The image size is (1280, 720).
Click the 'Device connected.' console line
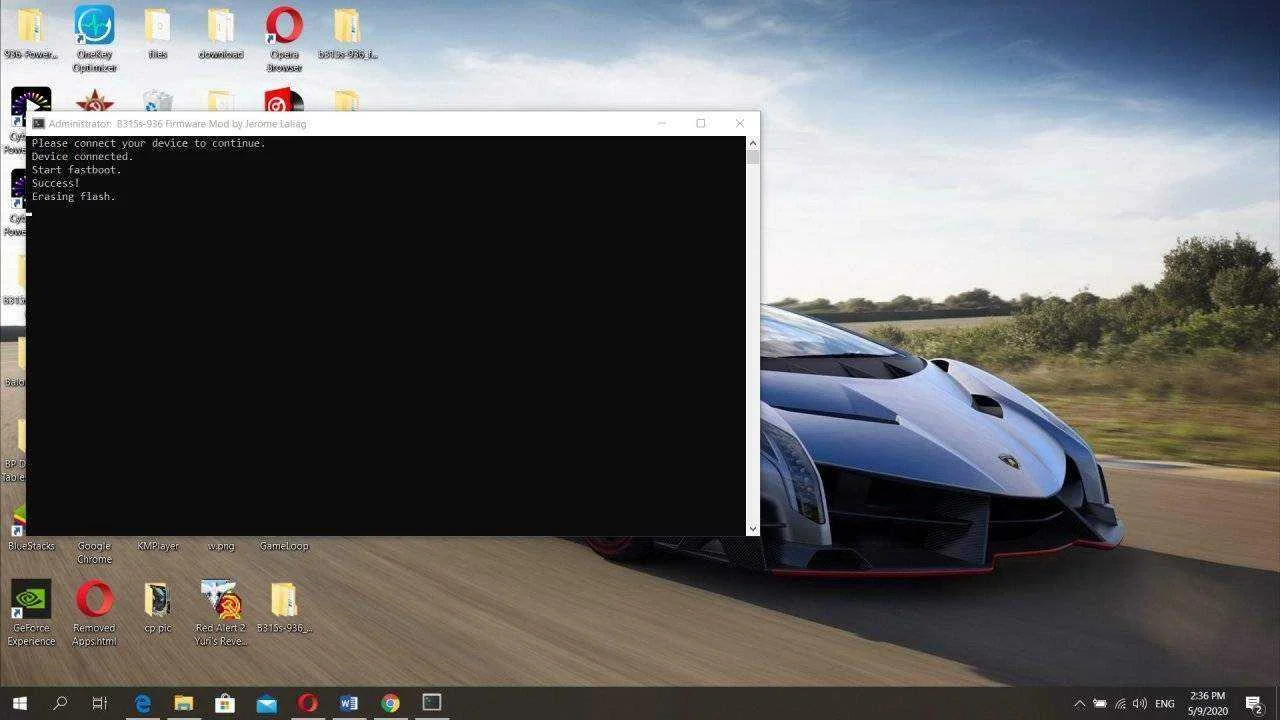coord(82,157)
